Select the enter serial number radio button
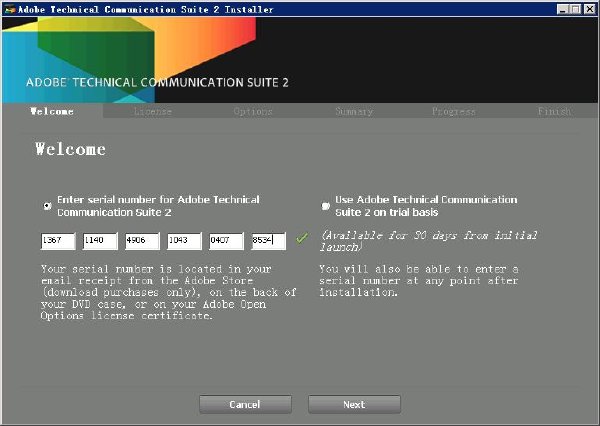The width and height of the screenshot is (600, 426). pos(47,206)
